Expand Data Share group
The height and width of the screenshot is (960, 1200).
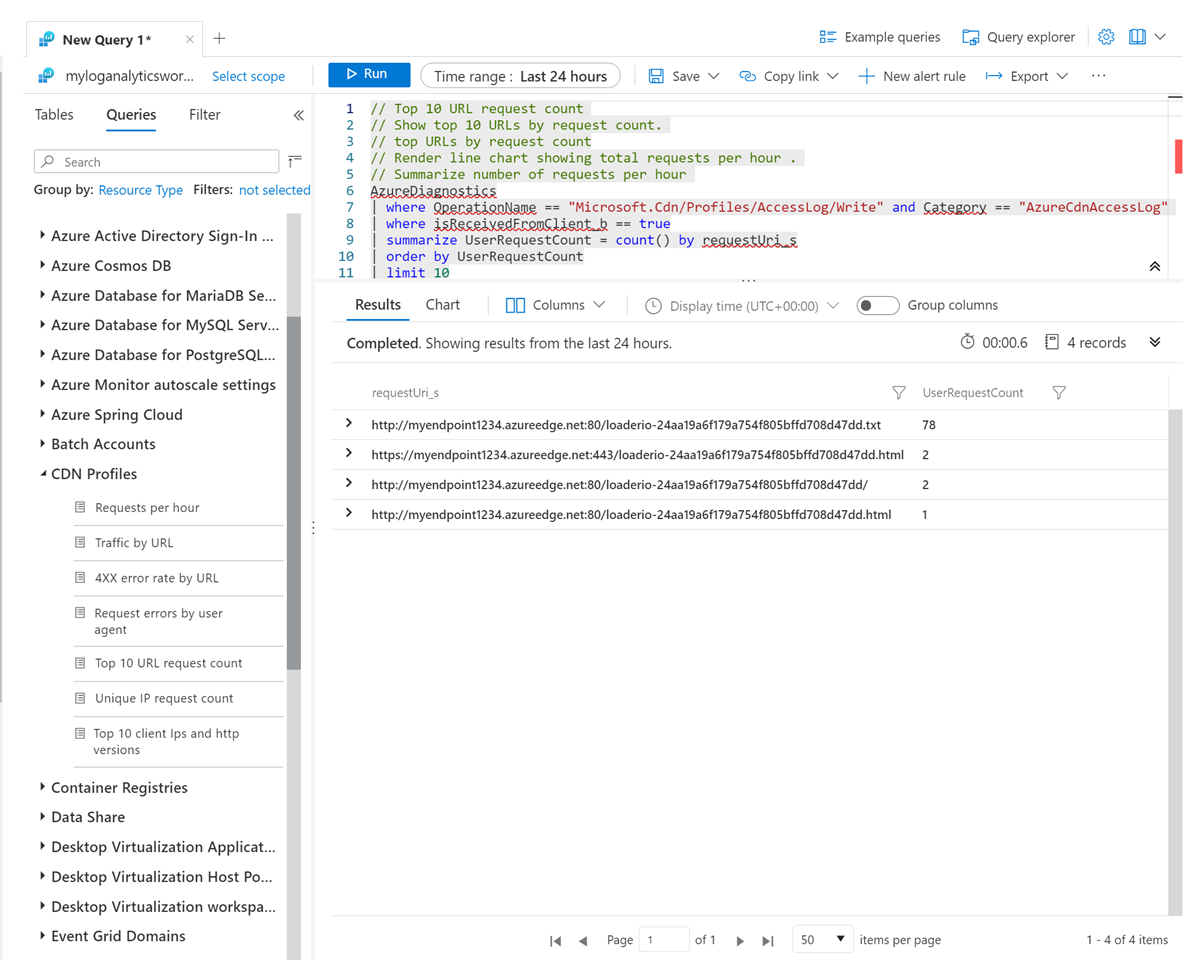42,817
